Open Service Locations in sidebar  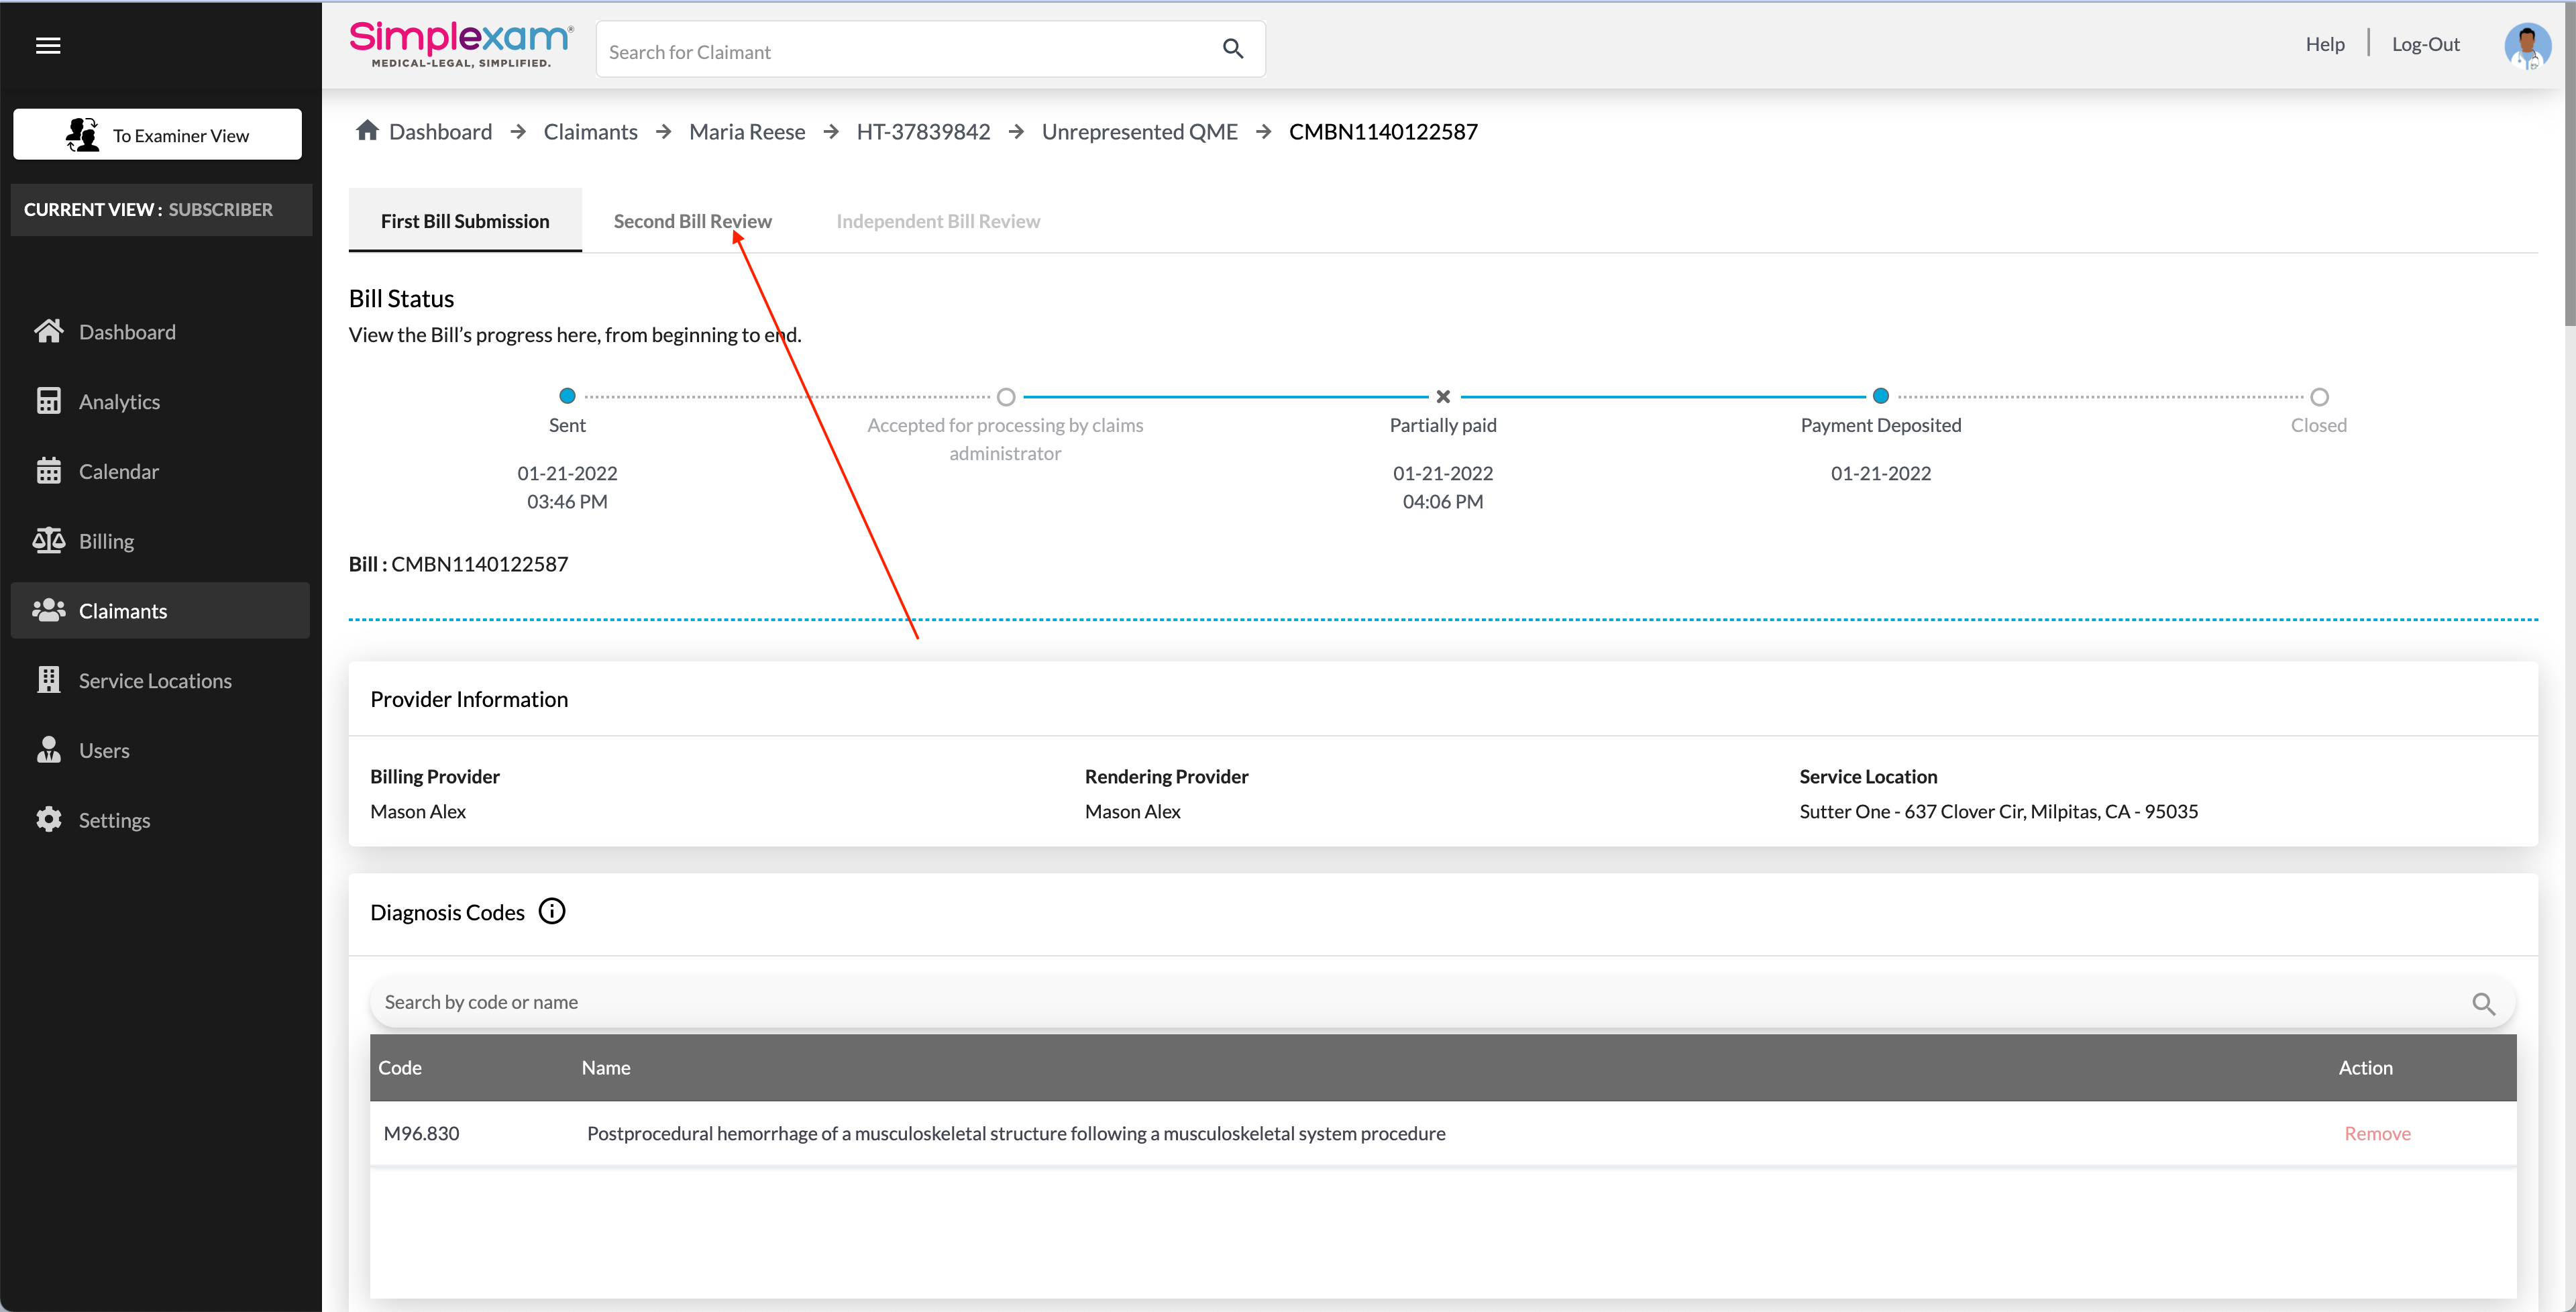[x=154, y=681]
